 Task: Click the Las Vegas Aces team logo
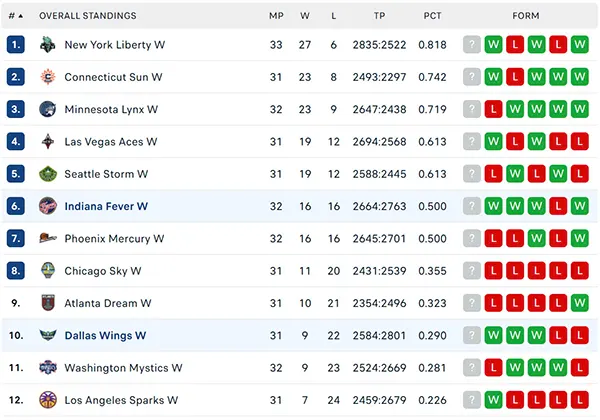point(48,142)
